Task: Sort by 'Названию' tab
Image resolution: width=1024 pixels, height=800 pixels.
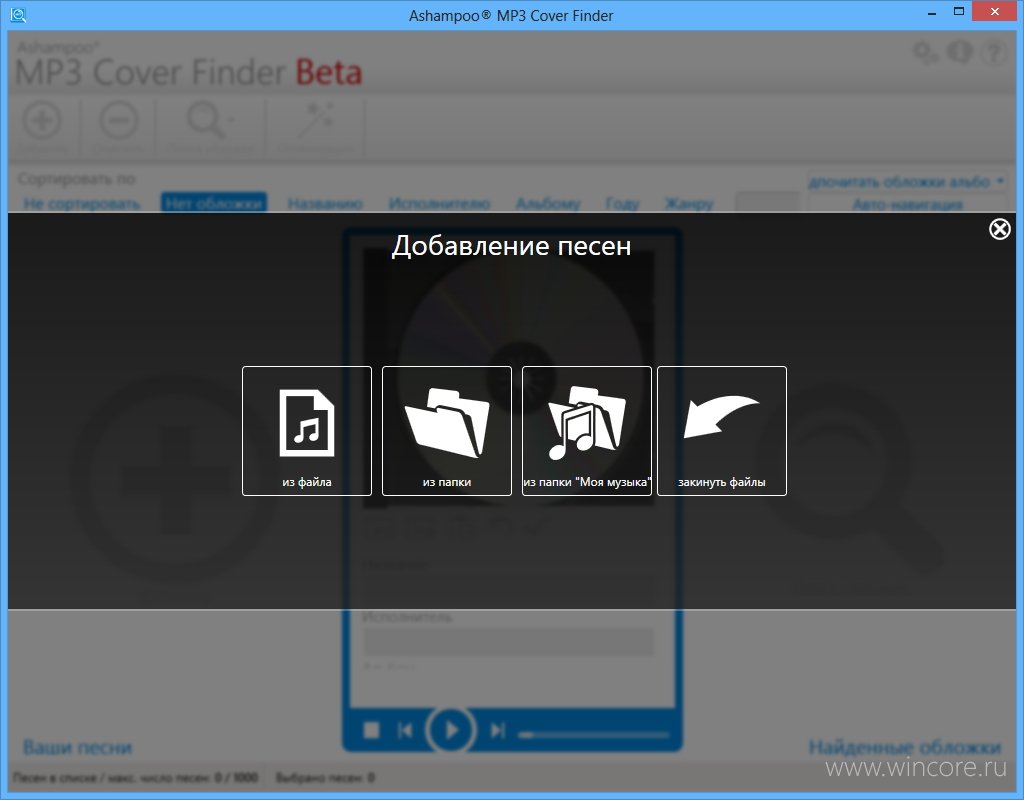Action: (325, 203)
